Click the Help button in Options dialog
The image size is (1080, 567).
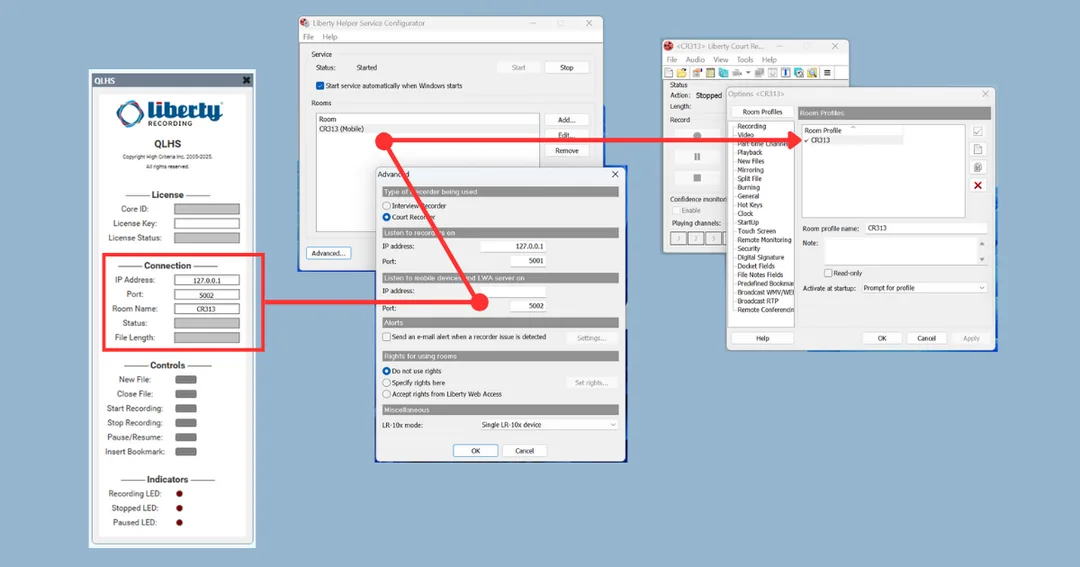tap(762, 338)
